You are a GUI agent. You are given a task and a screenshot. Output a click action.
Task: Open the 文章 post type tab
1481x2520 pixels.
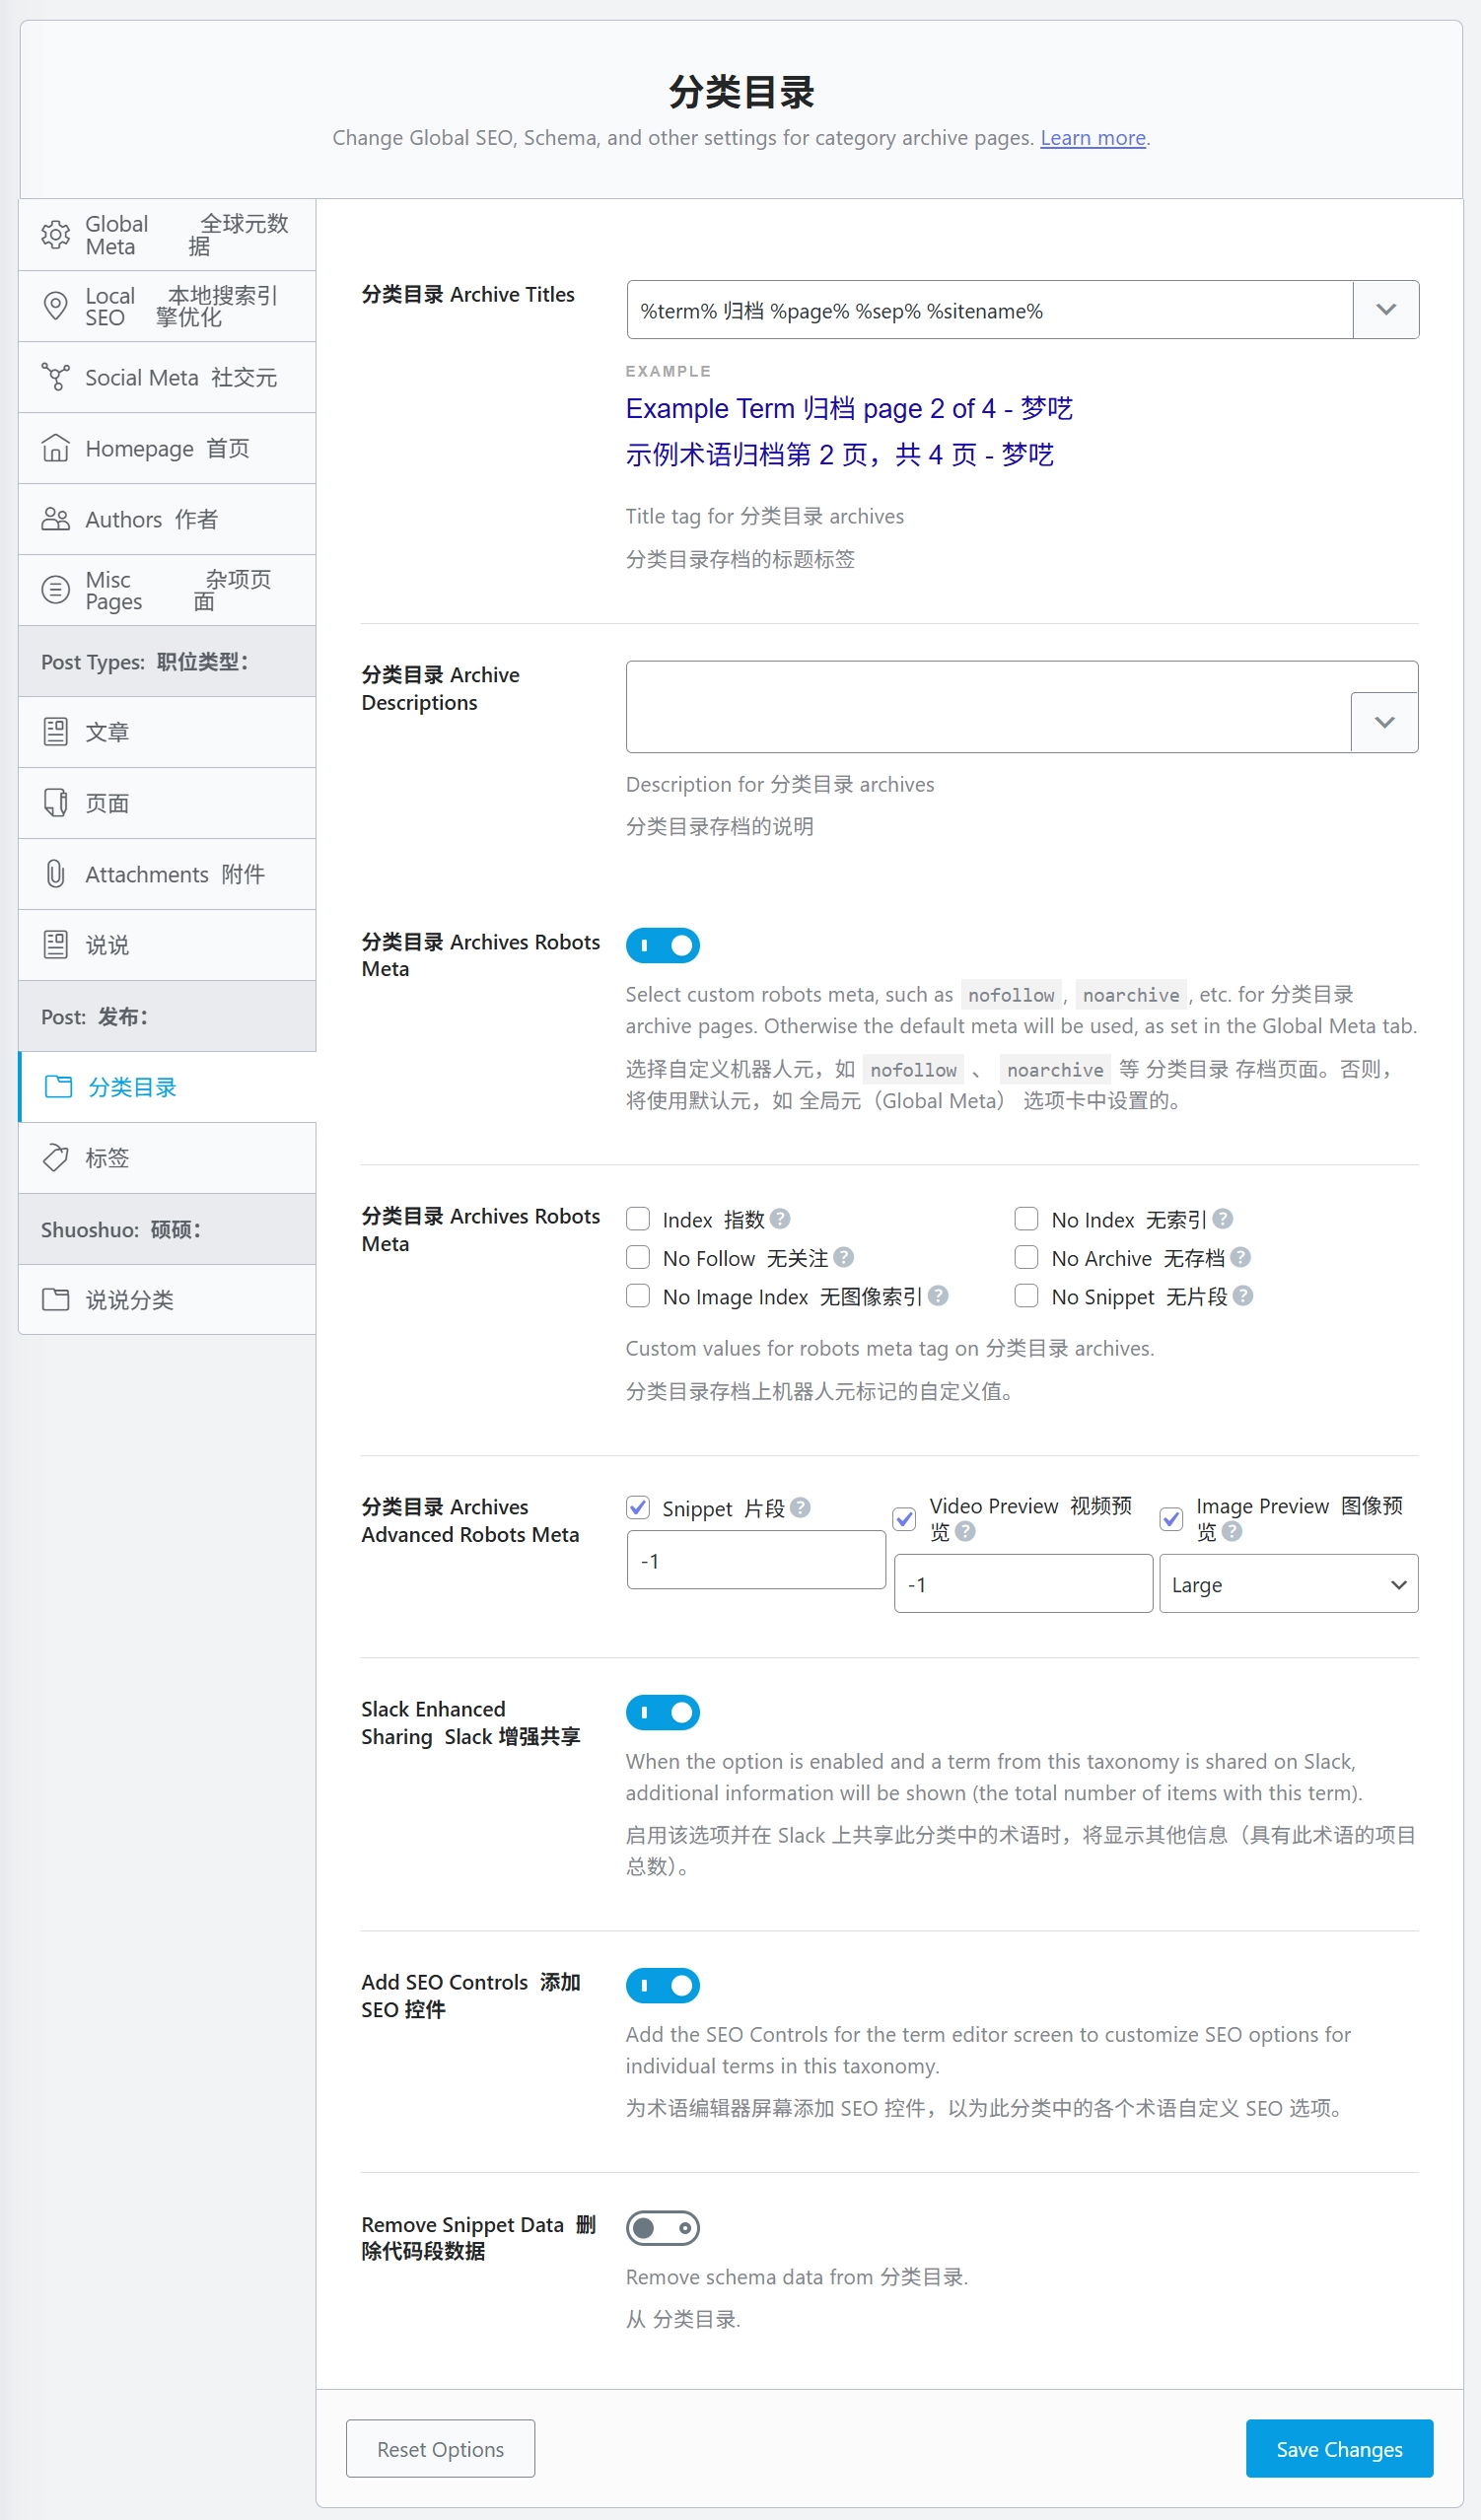167,732
